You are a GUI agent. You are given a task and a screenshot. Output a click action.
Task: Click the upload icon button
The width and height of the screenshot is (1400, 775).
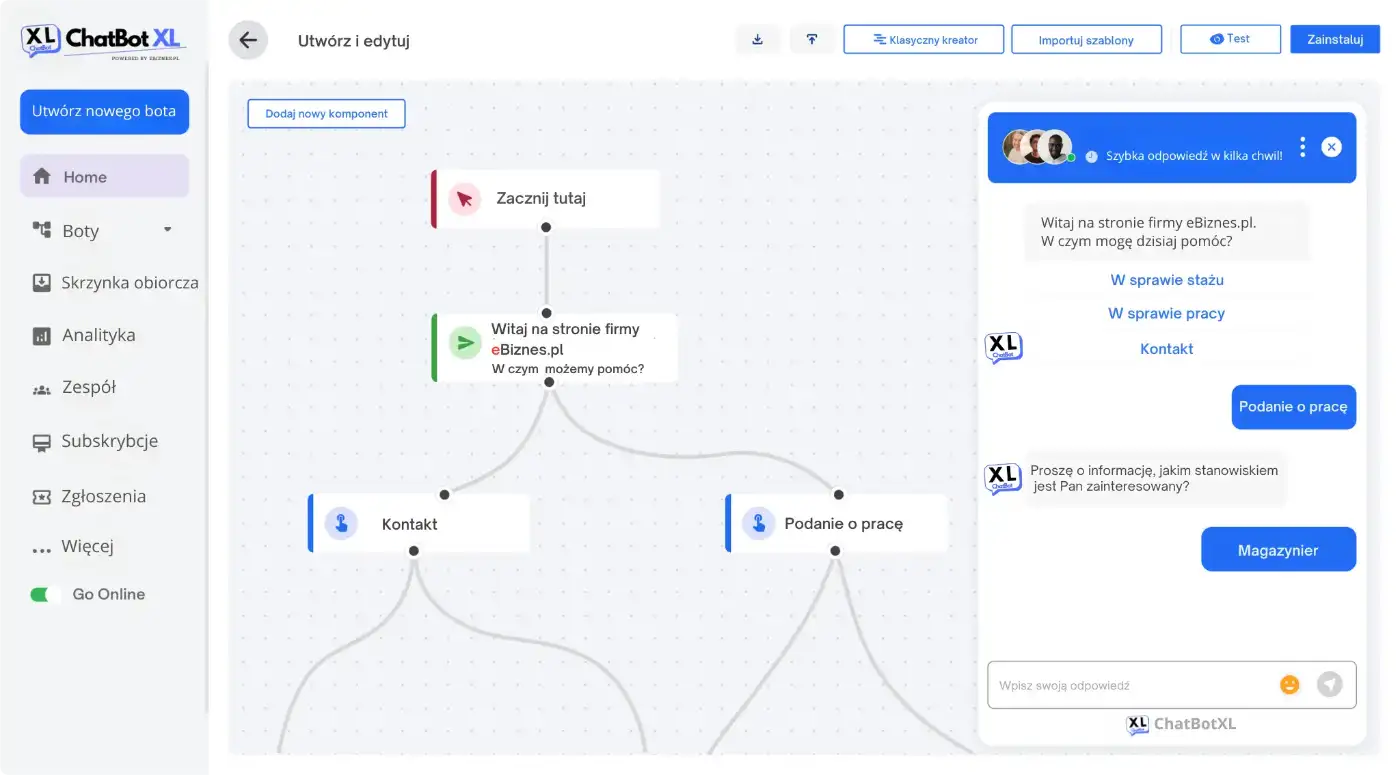pos(812,39)
